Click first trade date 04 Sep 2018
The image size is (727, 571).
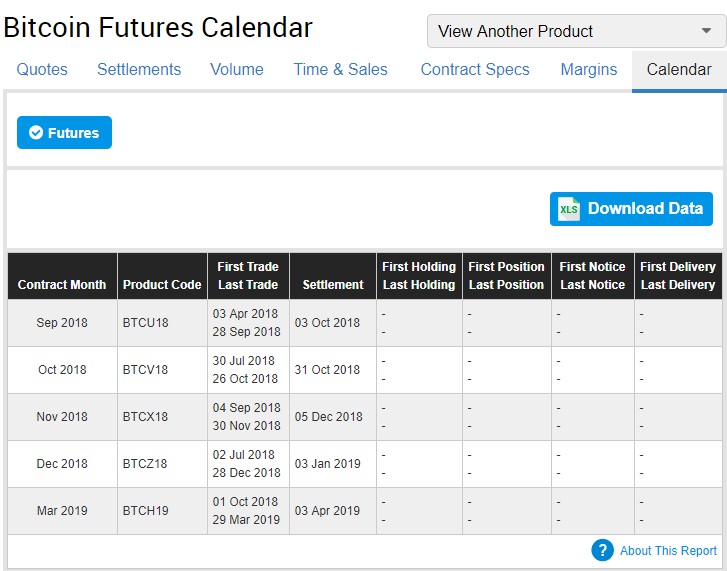pyautogui.click(x=247, y=408)
